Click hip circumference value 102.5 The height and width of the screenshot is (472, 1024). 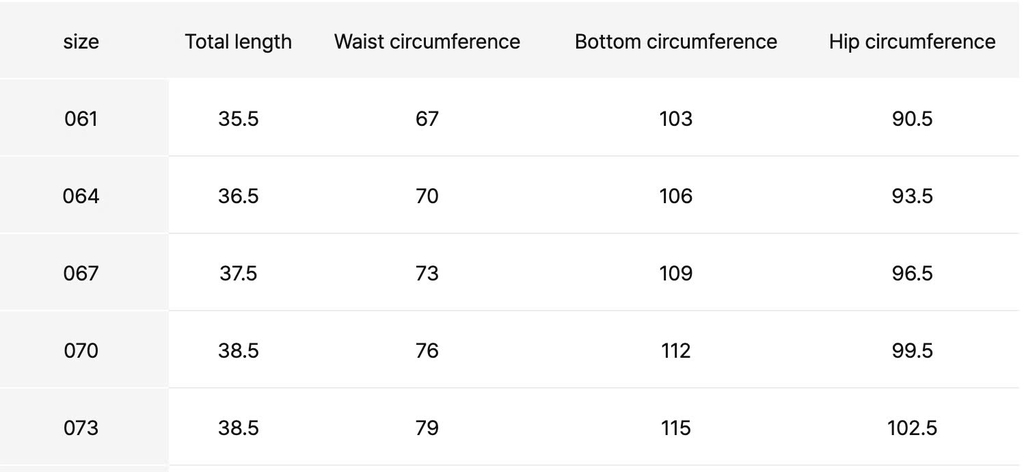click(912, 428)
